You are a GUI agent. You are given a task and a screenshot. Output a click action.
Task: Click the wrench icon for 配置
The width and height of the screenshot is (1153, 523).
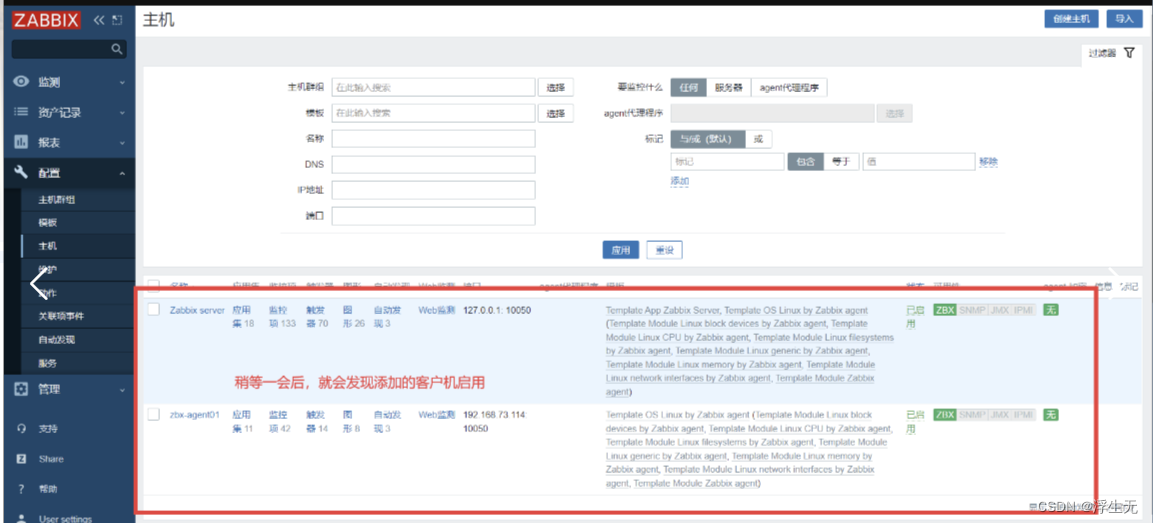pyautogui.click(x=22, y=173)
